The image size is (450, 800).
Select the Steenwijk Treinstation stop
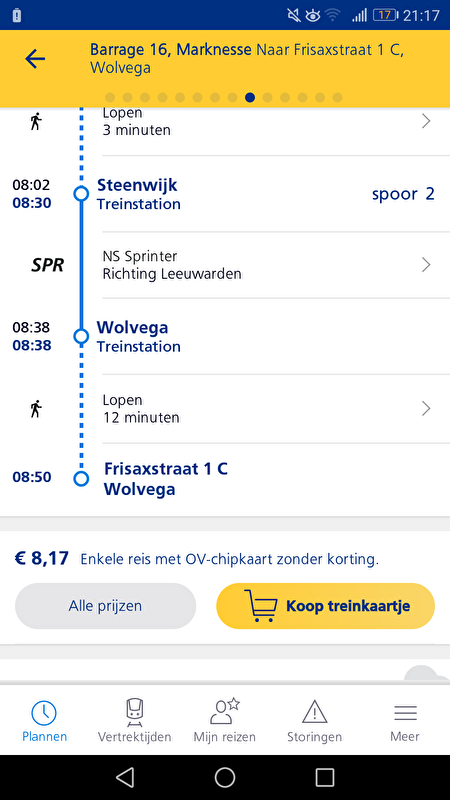[139, 194]
